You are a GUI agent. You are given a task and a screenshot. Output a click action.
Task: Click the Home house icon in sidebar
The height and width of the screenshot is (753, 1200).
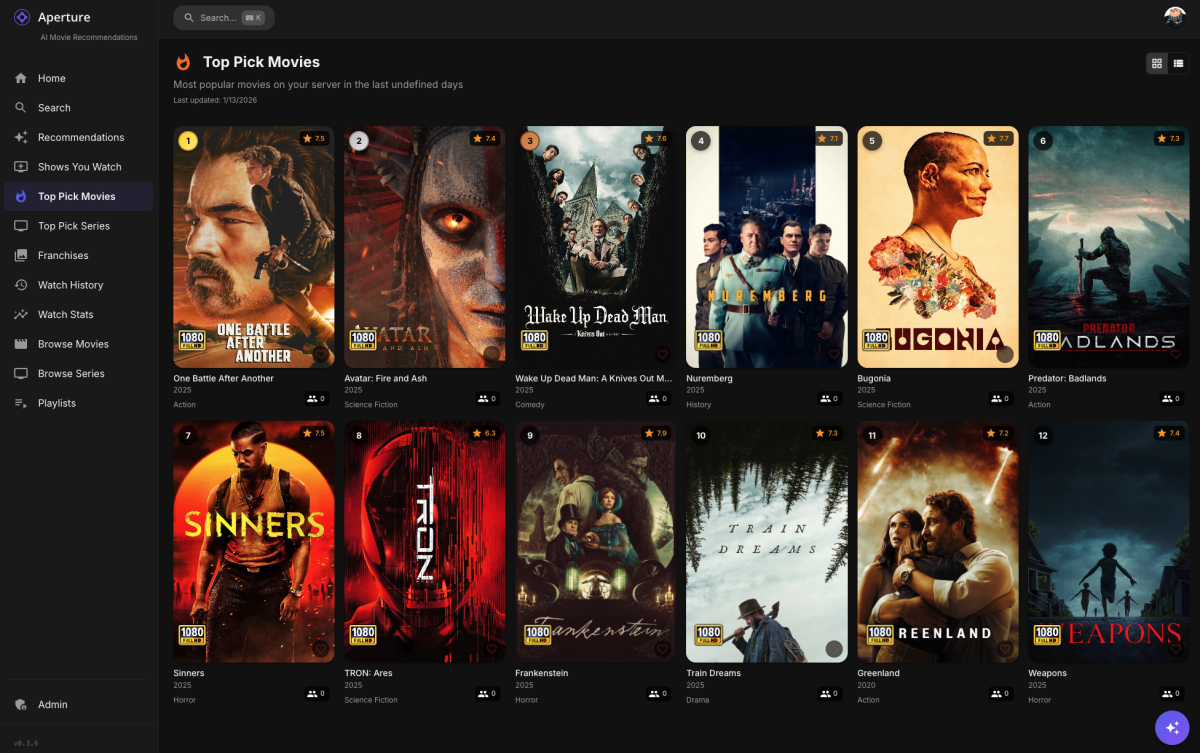click(x=21, y=78)
